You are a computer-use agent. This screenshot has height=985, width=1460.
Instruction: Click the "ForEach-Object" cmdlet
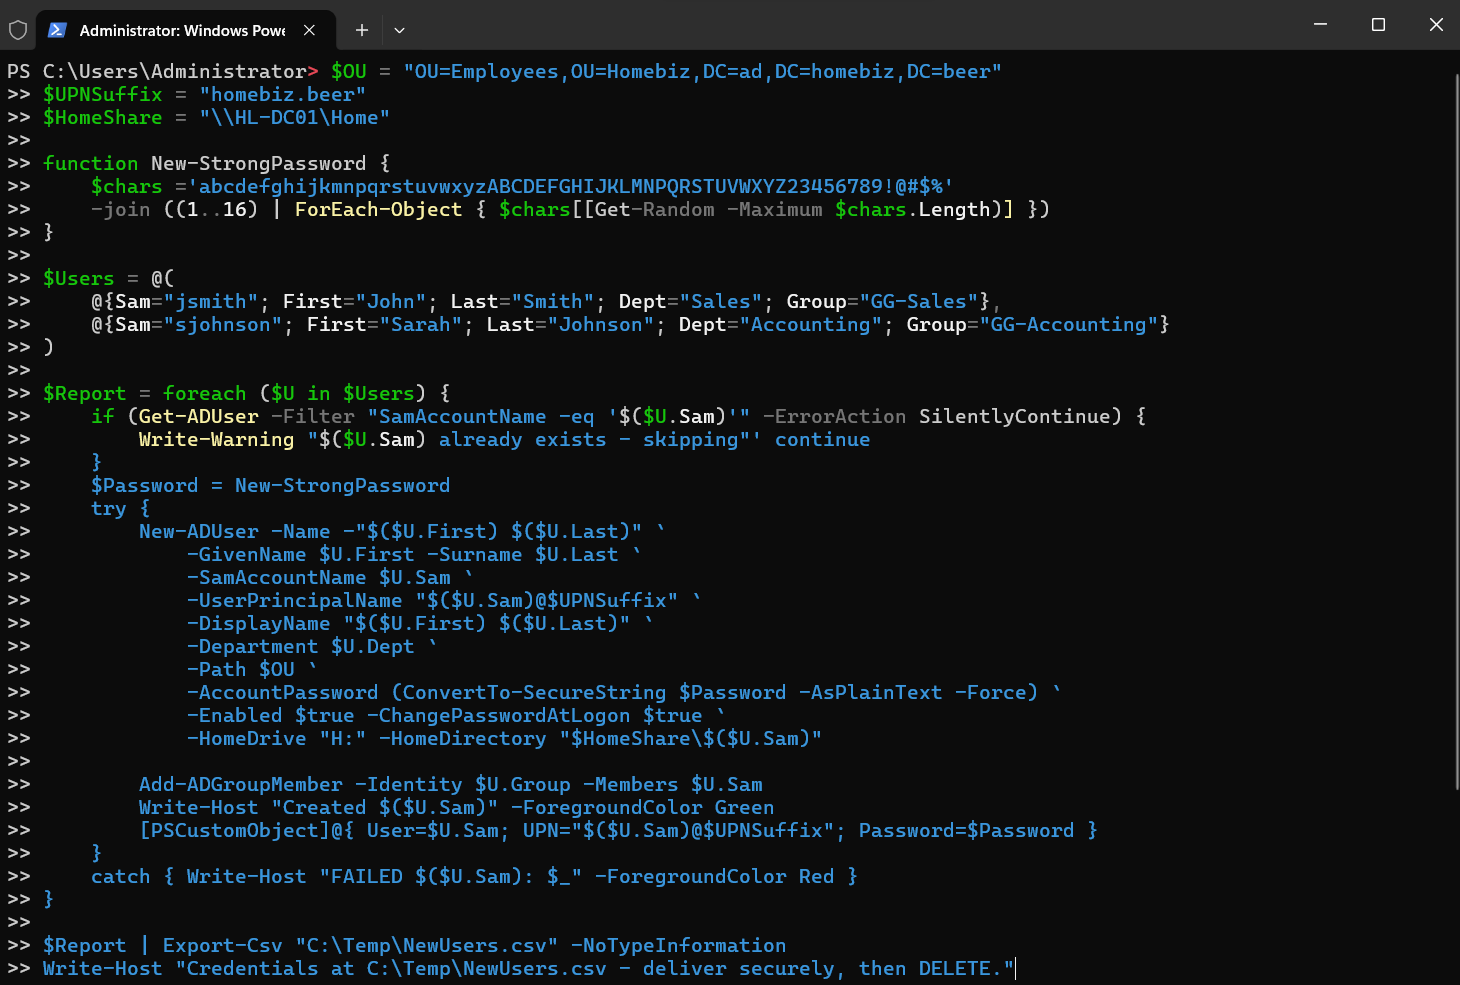coord(379,209)
